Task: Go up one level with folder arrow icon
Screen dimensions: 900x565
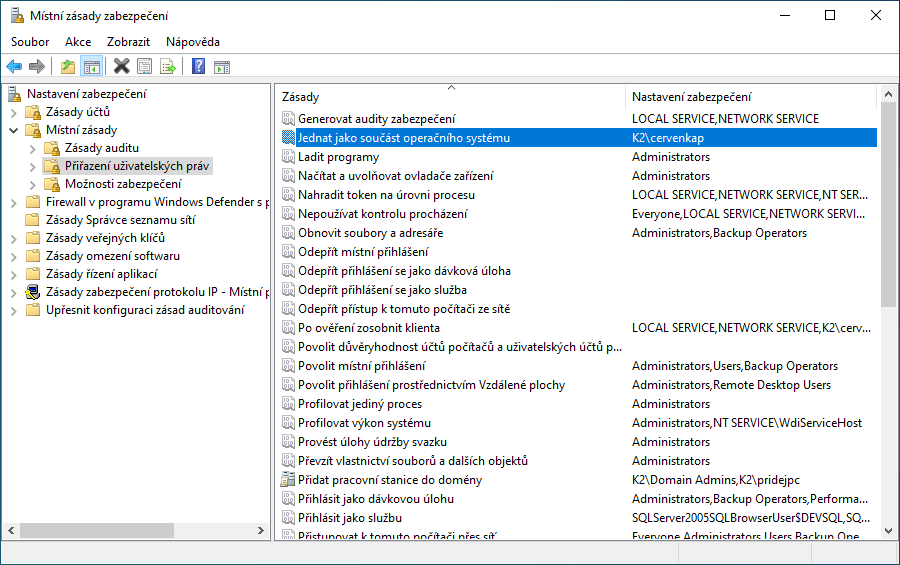Action: pos(68,67)
